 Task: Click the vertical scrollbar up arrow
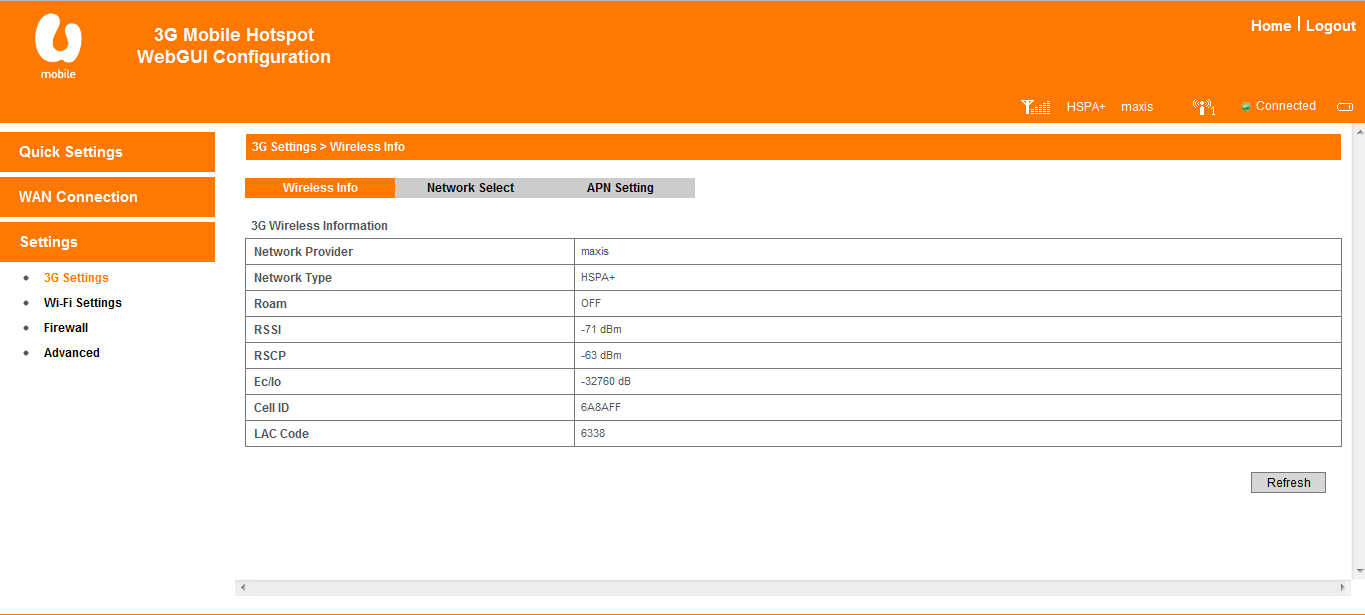1358,131
